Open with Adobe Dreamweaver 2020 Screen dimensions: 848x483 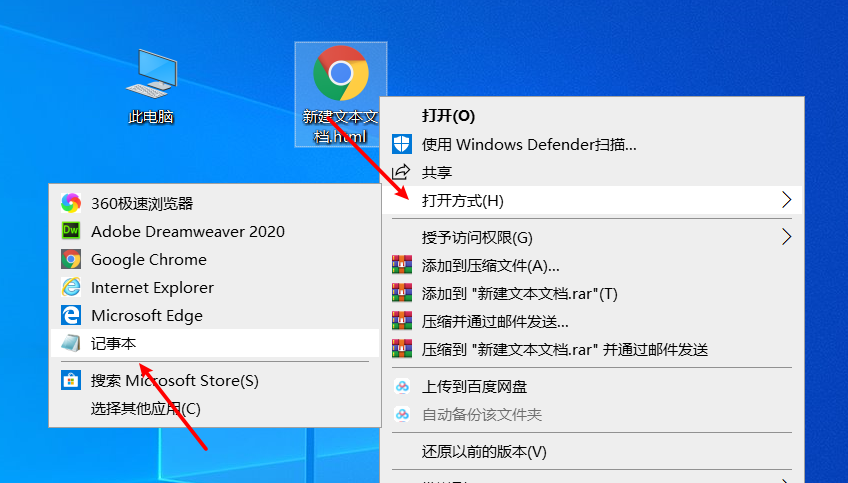click(215, 231)
